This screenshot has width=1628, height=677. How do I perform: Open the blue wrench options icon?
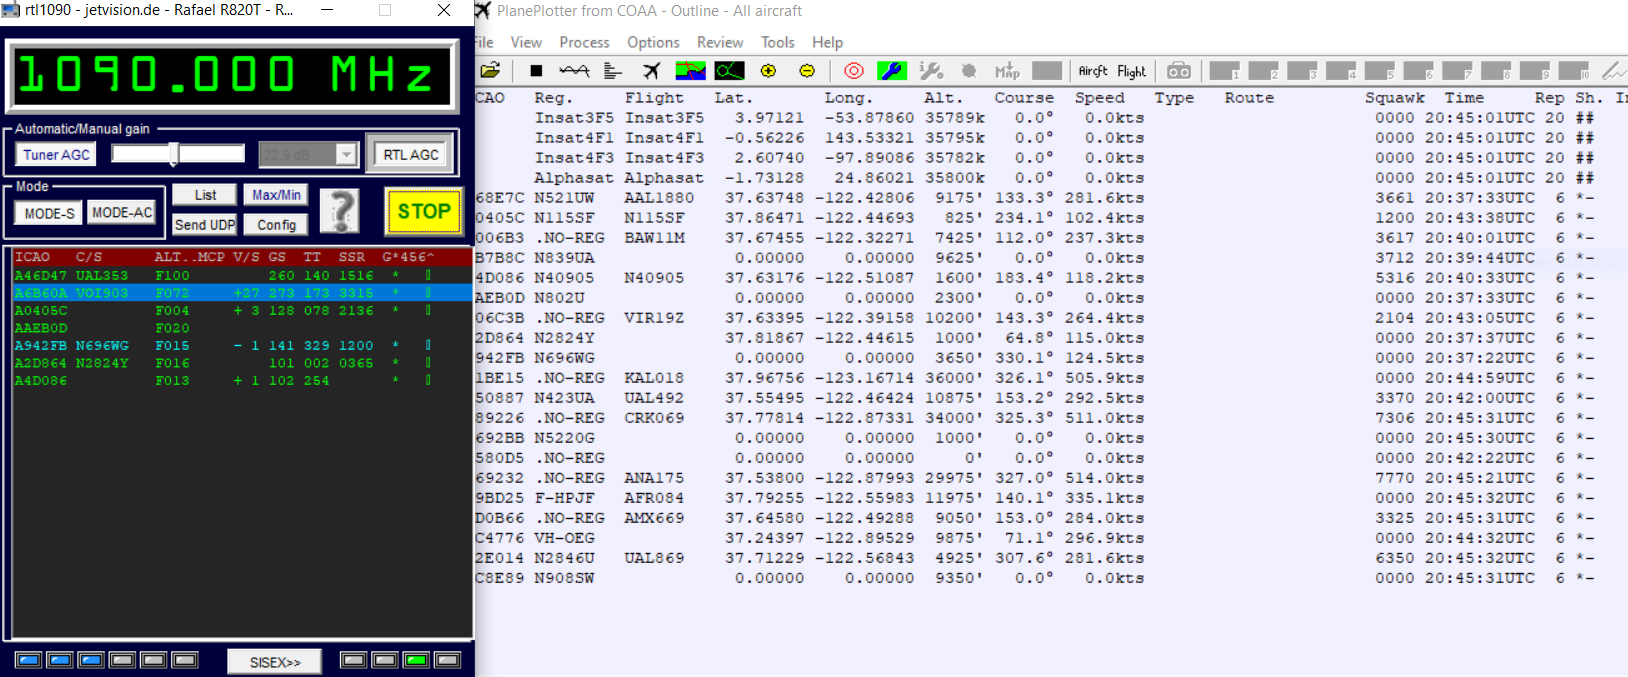pyautogui.click(x=891, y=71)
